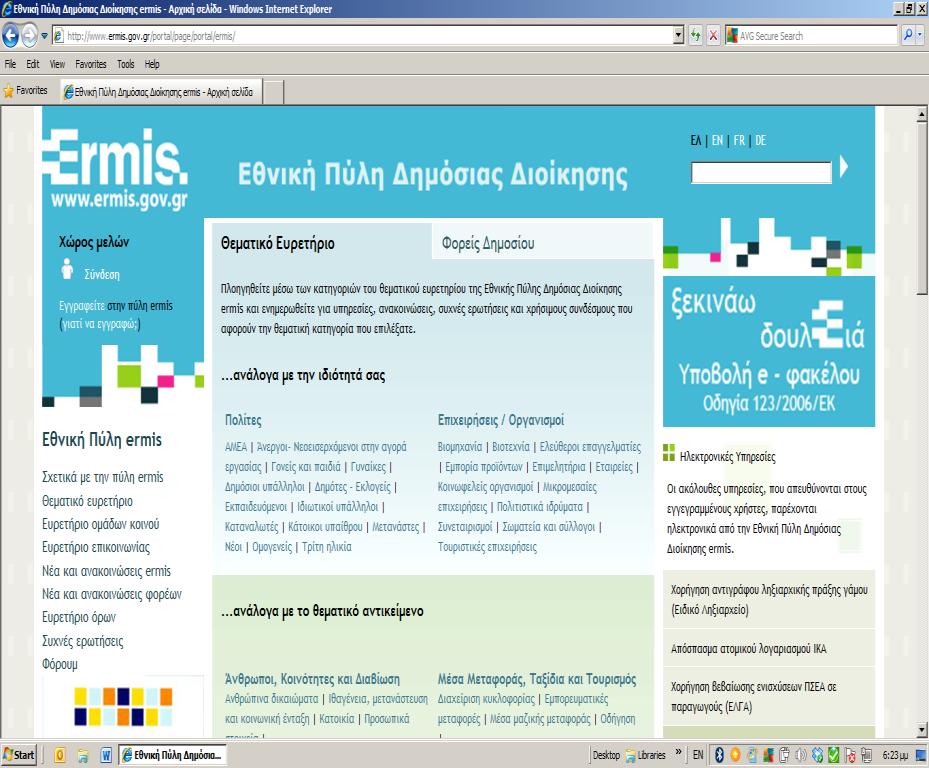Viewport: 929px width, 768px height.
Task: Click the Βιομηχανία link
Action: [x=460, y=447]
